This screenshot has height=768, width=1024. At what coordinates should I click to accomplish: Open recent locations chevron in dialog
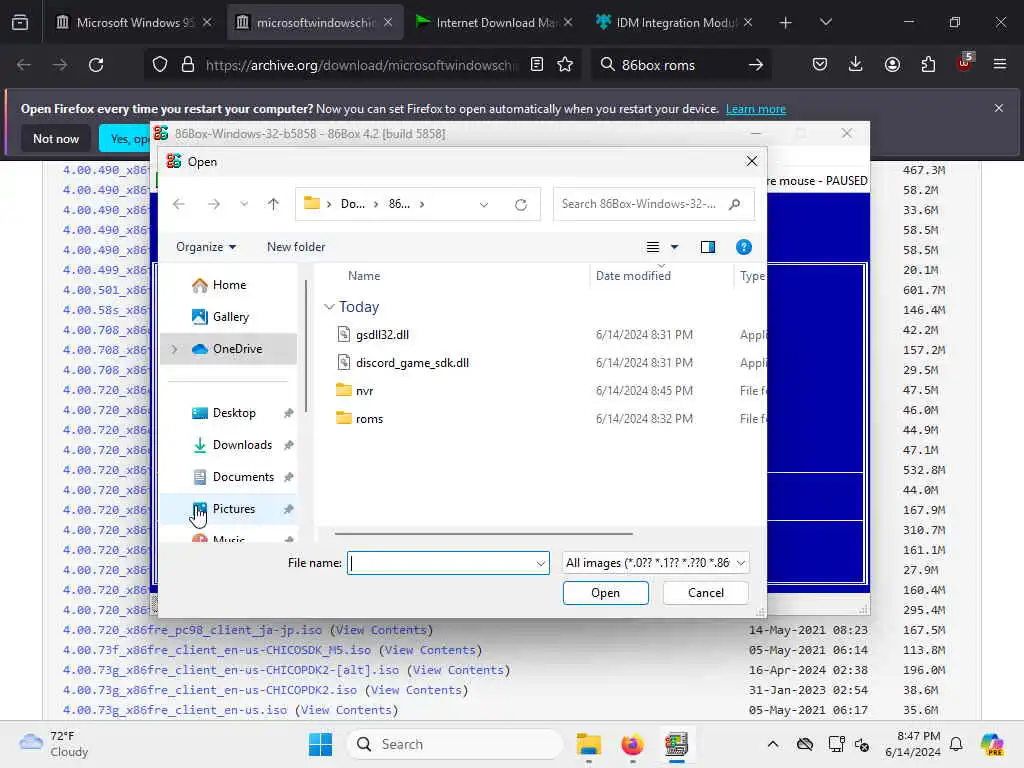[x=244, y=204]
